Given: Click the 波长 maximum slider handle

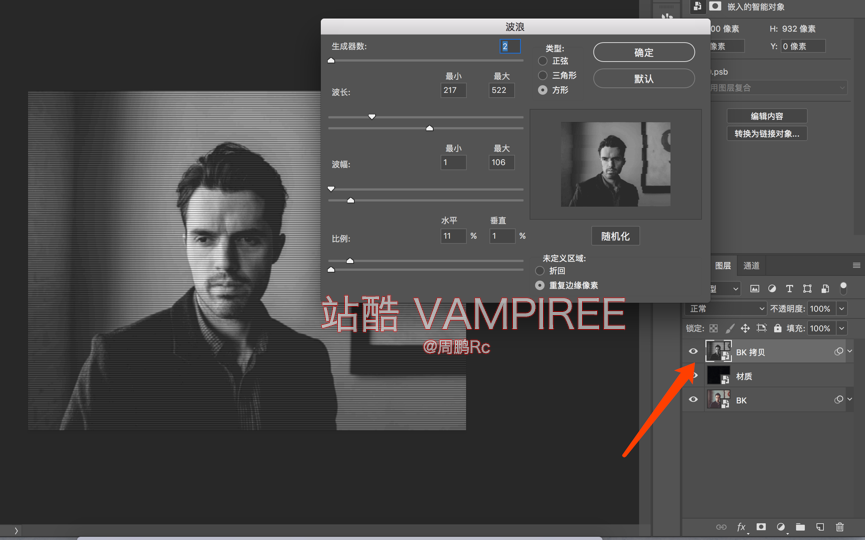Looking at the screenshot, I should point(429,128).
